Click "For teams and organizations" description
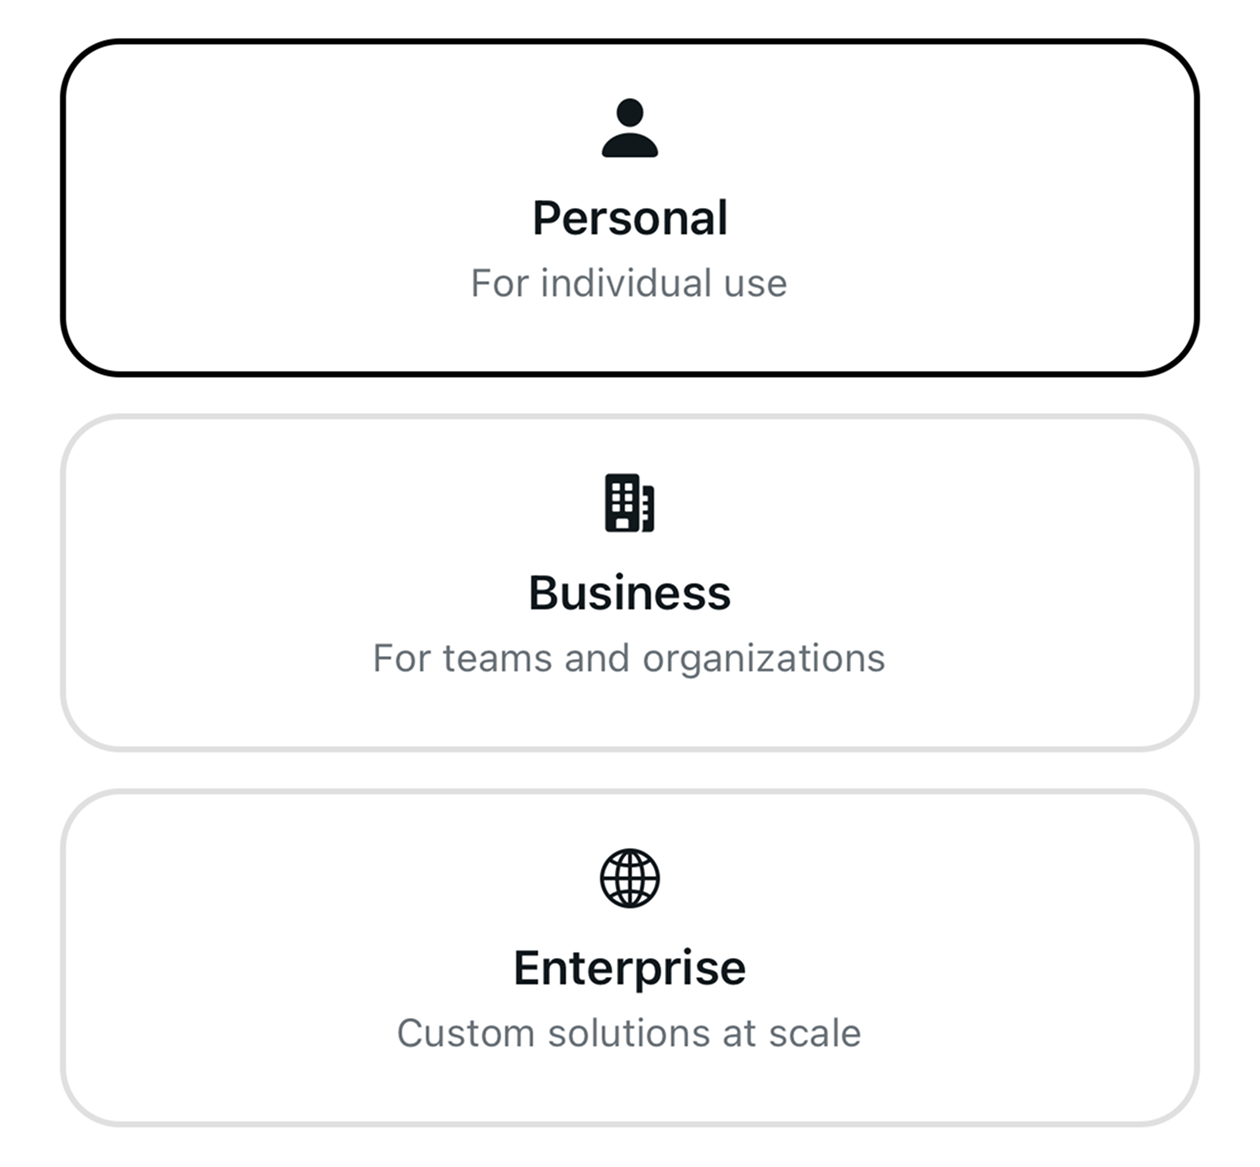This screenshot has height=1167, width=1260. (x=630, y=658)
